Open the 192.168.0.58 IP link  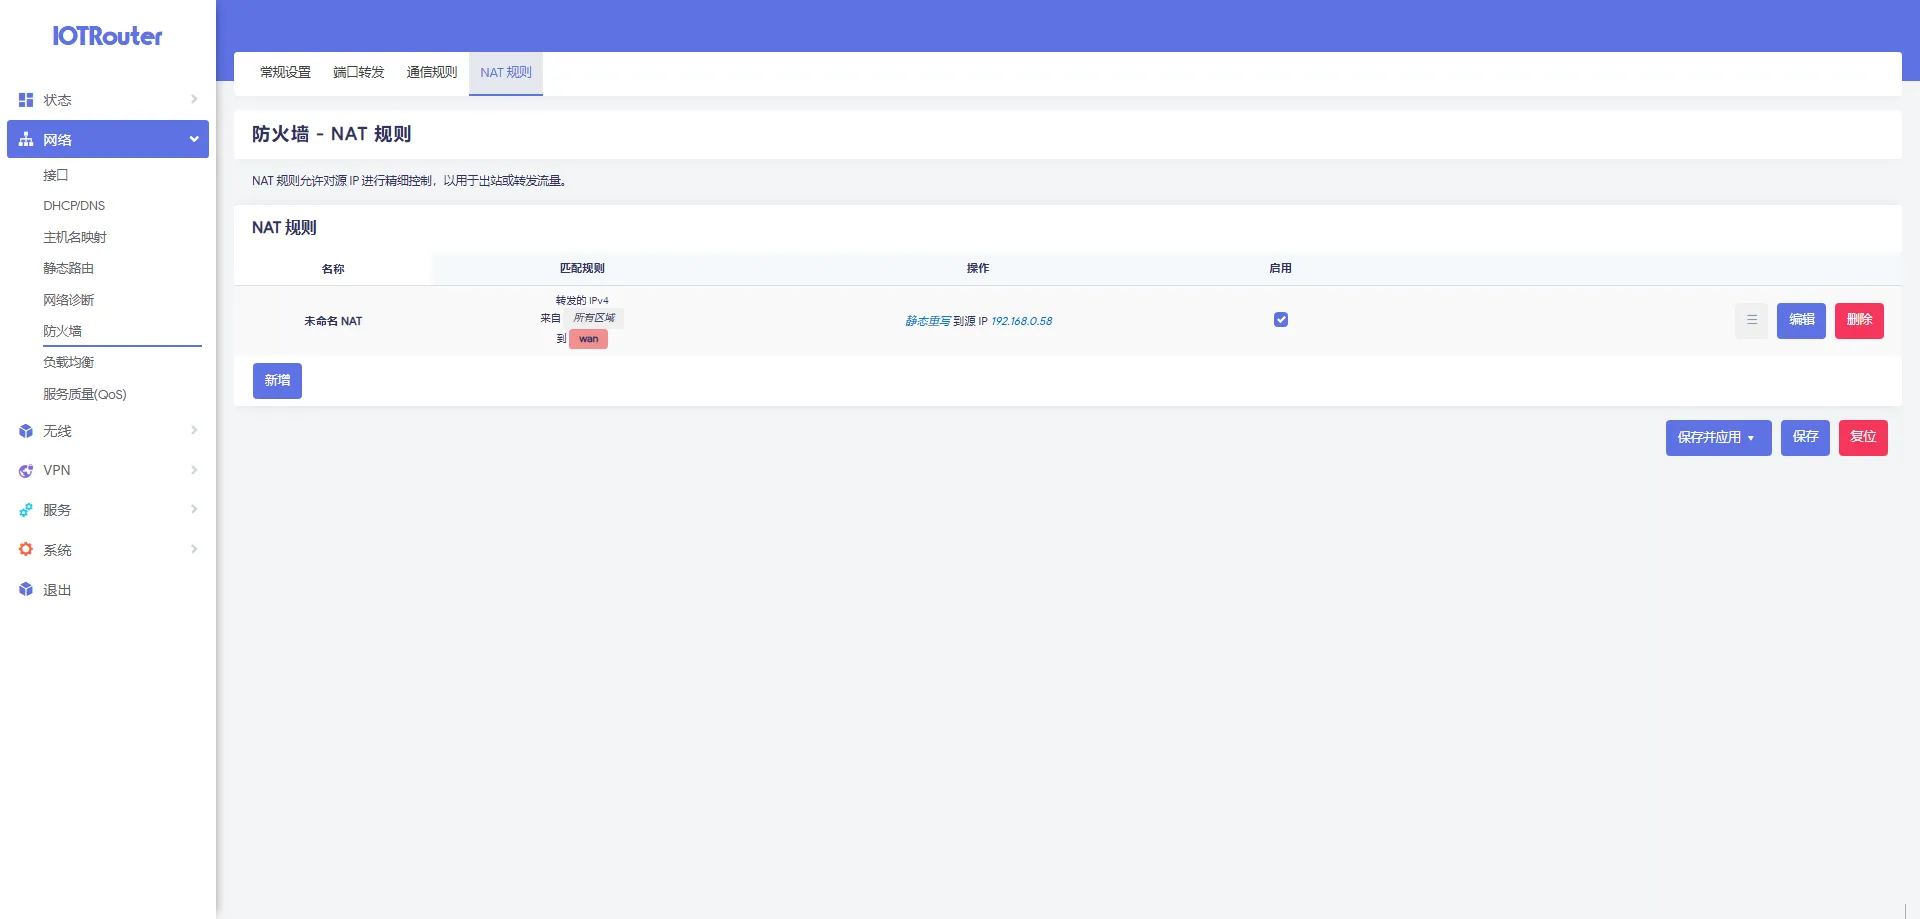1021,322
